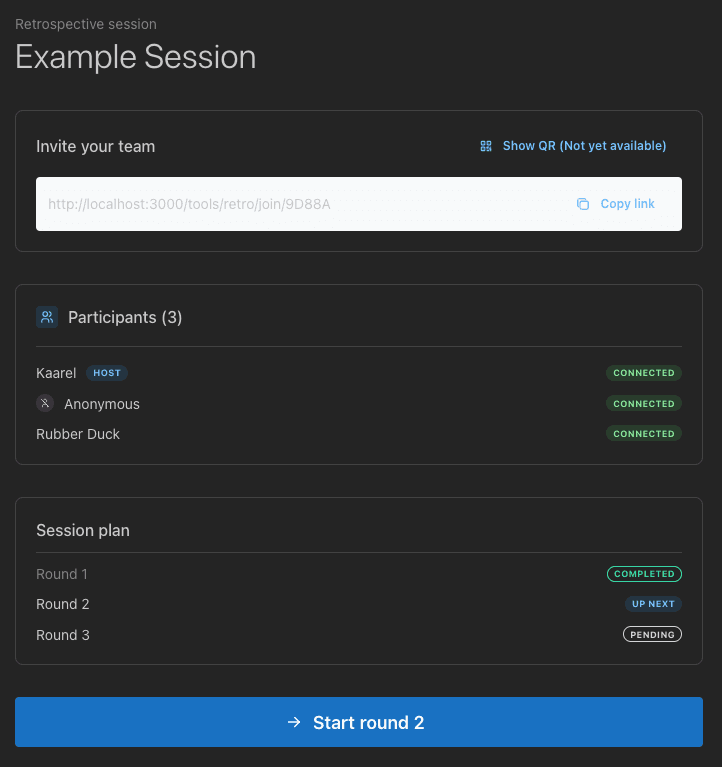722x767 pixels.
Task: Click the QR code icon
Action: [486, 146]
